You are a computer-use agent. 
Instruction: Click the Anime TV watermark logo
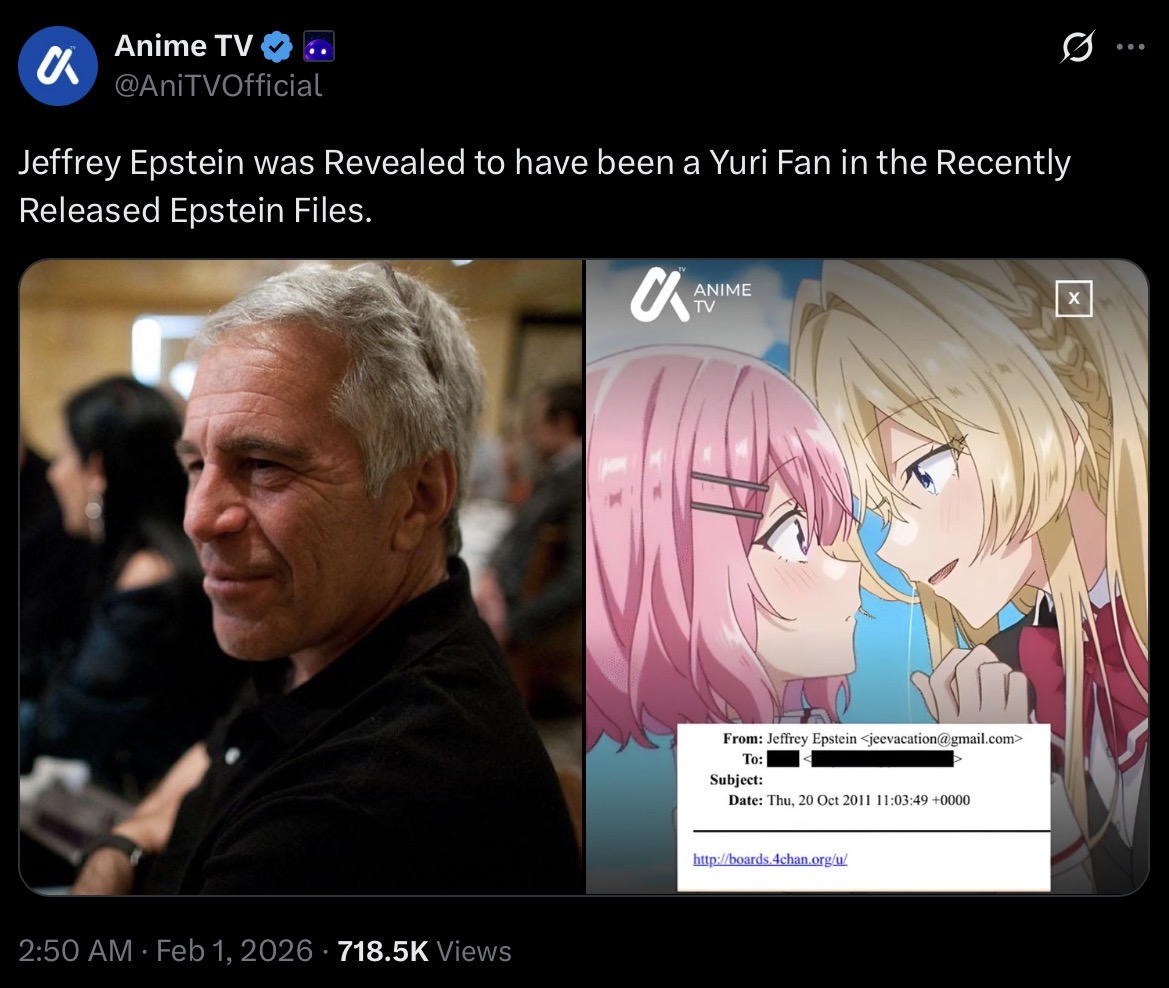[691, 295]
